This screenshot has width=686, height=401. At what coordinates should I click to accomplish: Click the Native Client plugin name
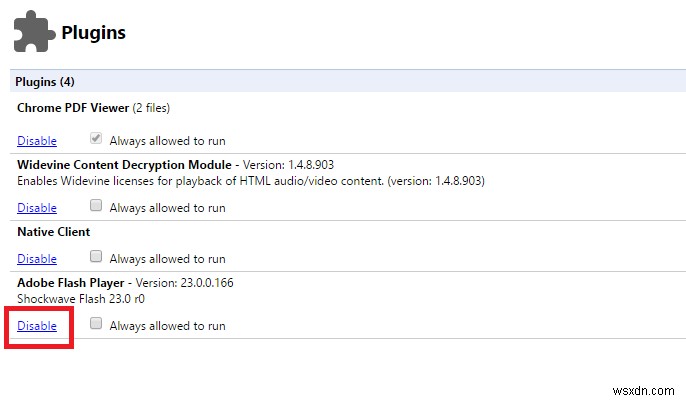click(x=54, y=232)
